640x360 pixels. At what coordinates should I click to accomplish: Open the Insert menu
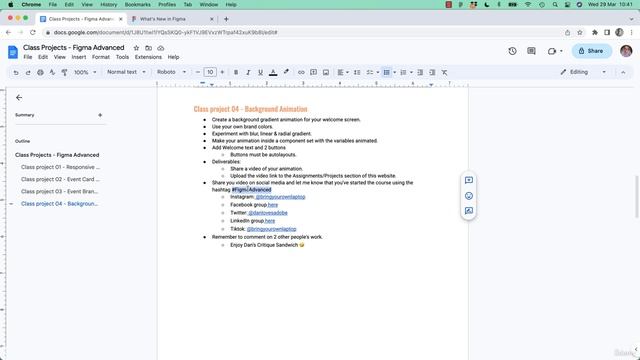tap(78, 57)
